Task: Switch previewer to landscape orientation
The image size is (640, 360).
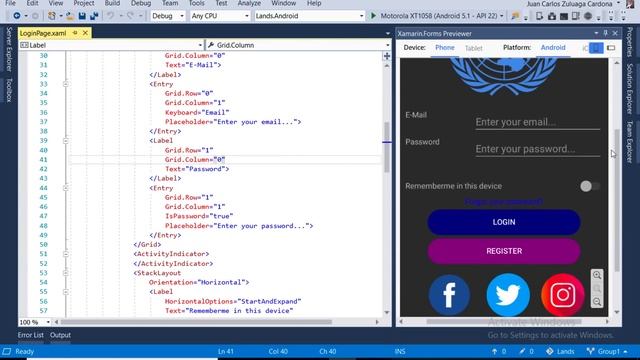Action: pos(611,48)
